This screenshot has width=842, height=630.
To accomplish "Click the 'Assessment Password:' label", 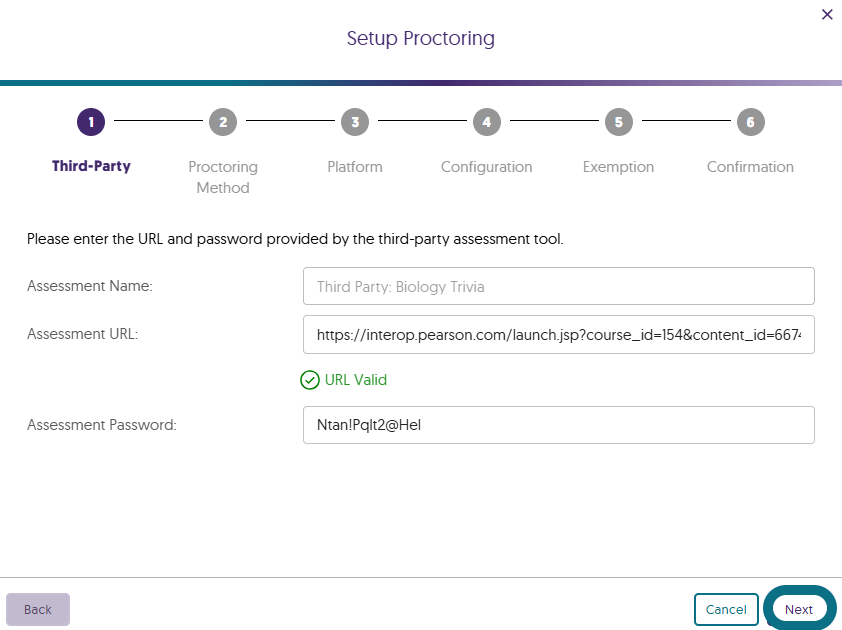I will coord(101,425).
